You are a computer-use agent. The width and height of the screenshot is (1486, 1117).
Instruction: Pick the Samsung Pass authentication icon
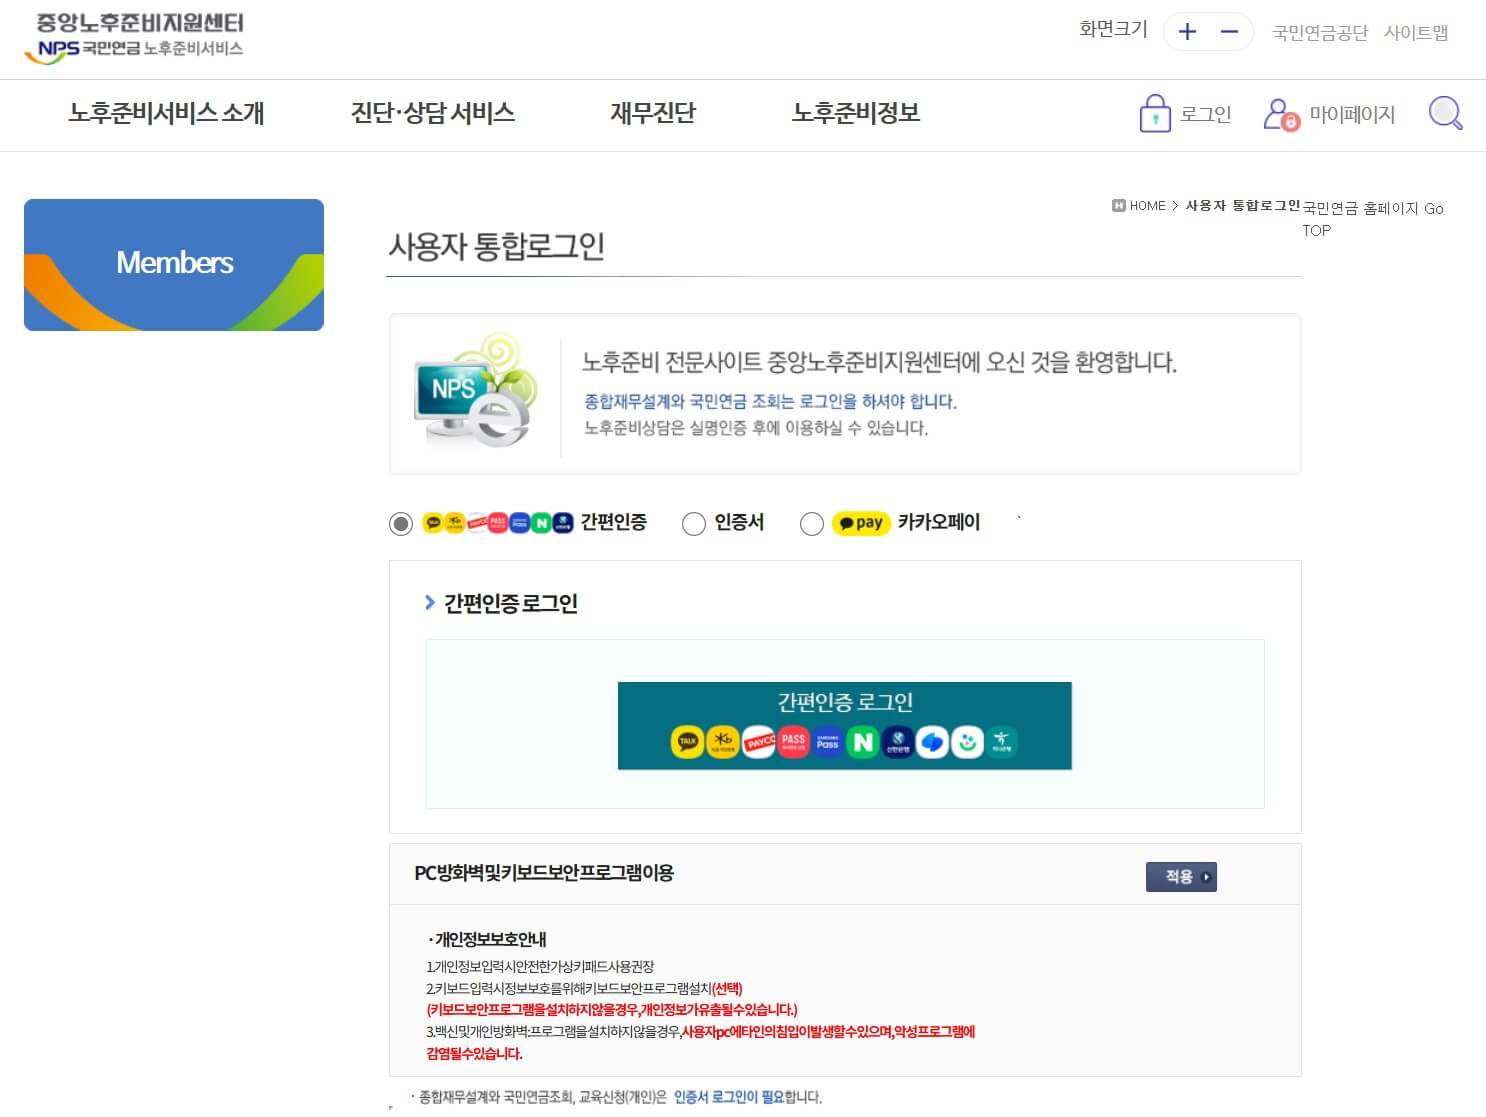[827, 741]
